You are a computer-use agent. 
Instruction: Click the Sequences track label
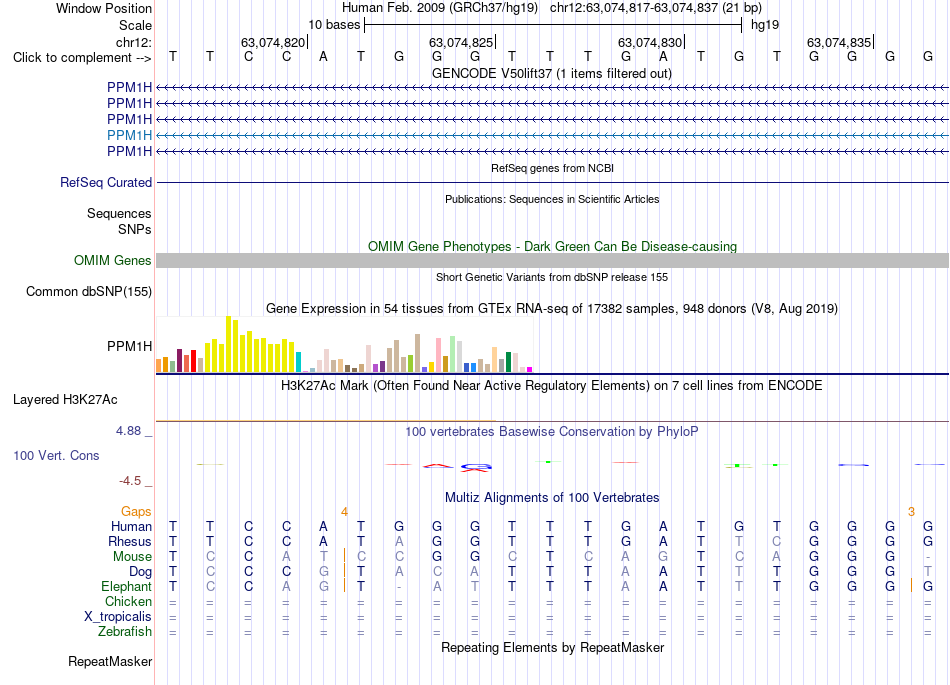coord(119,213)
